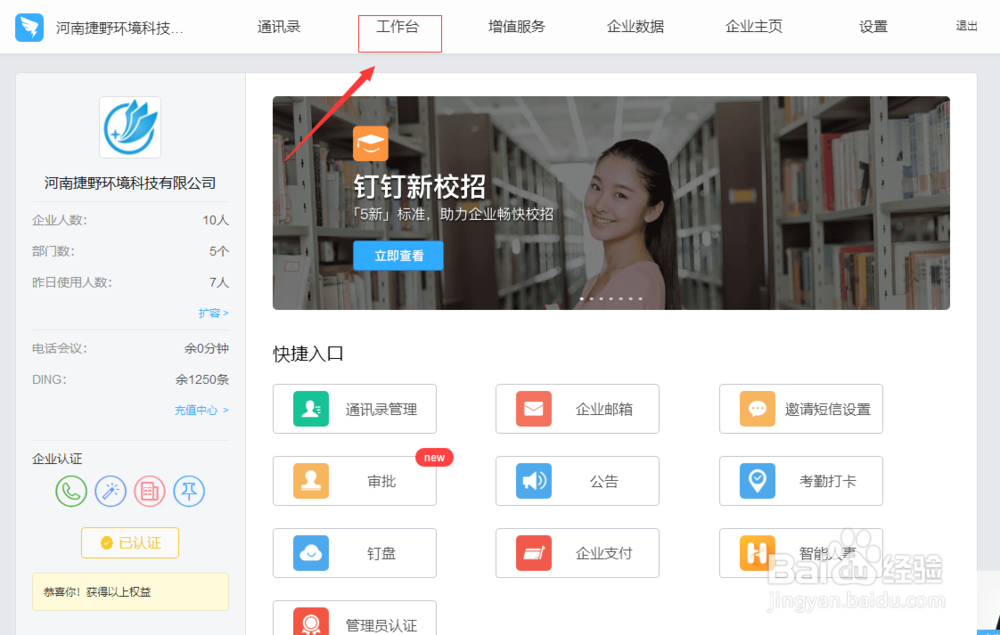1000x635 pixels.
Task: Click the blue cloud icon of 钉盘
Action: (x=311, y=553)
